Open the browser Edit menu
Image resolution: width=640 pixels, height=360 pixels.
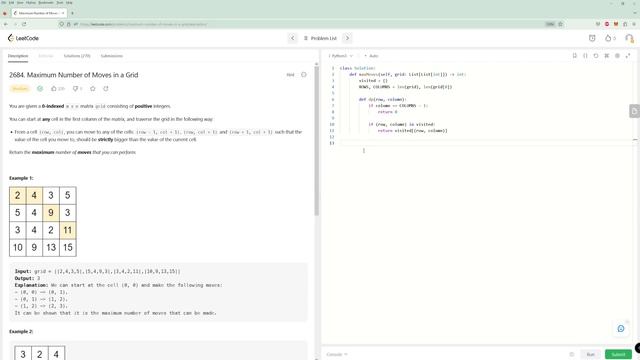pyautogui.click(x=11, y=2)
